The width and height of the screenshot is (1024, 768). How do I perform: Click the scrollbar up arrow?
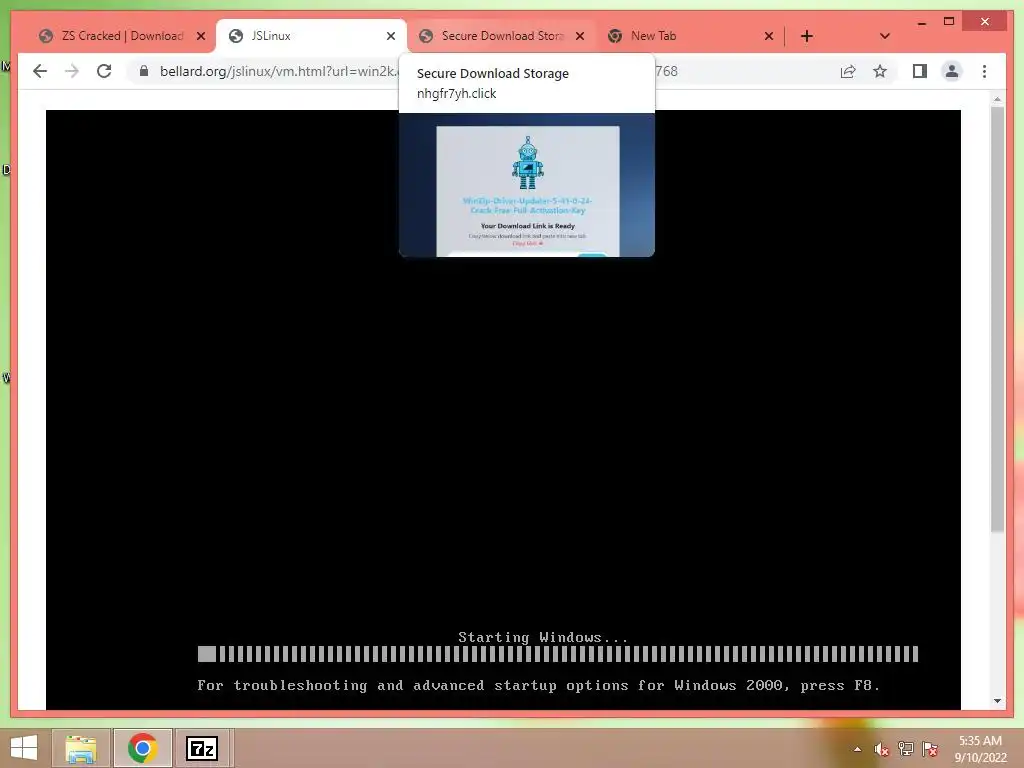point(997,99)
